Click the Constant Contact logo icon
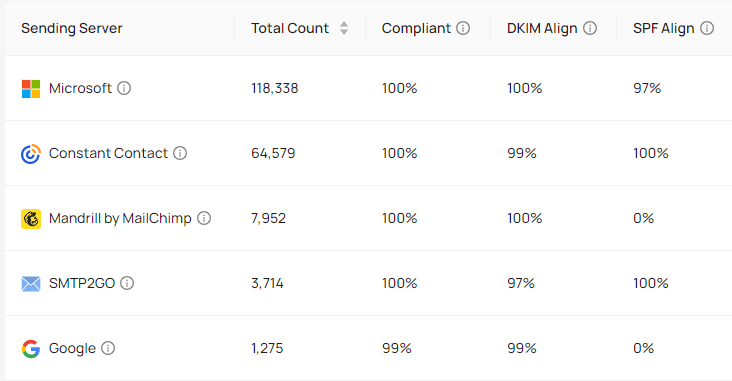 (x=31, y=154)
